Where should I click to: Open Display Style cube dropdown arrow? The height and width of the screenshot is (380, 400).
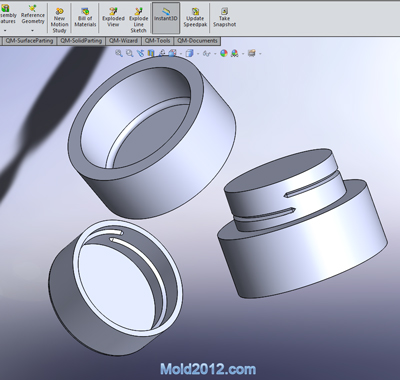click(198, 53)
